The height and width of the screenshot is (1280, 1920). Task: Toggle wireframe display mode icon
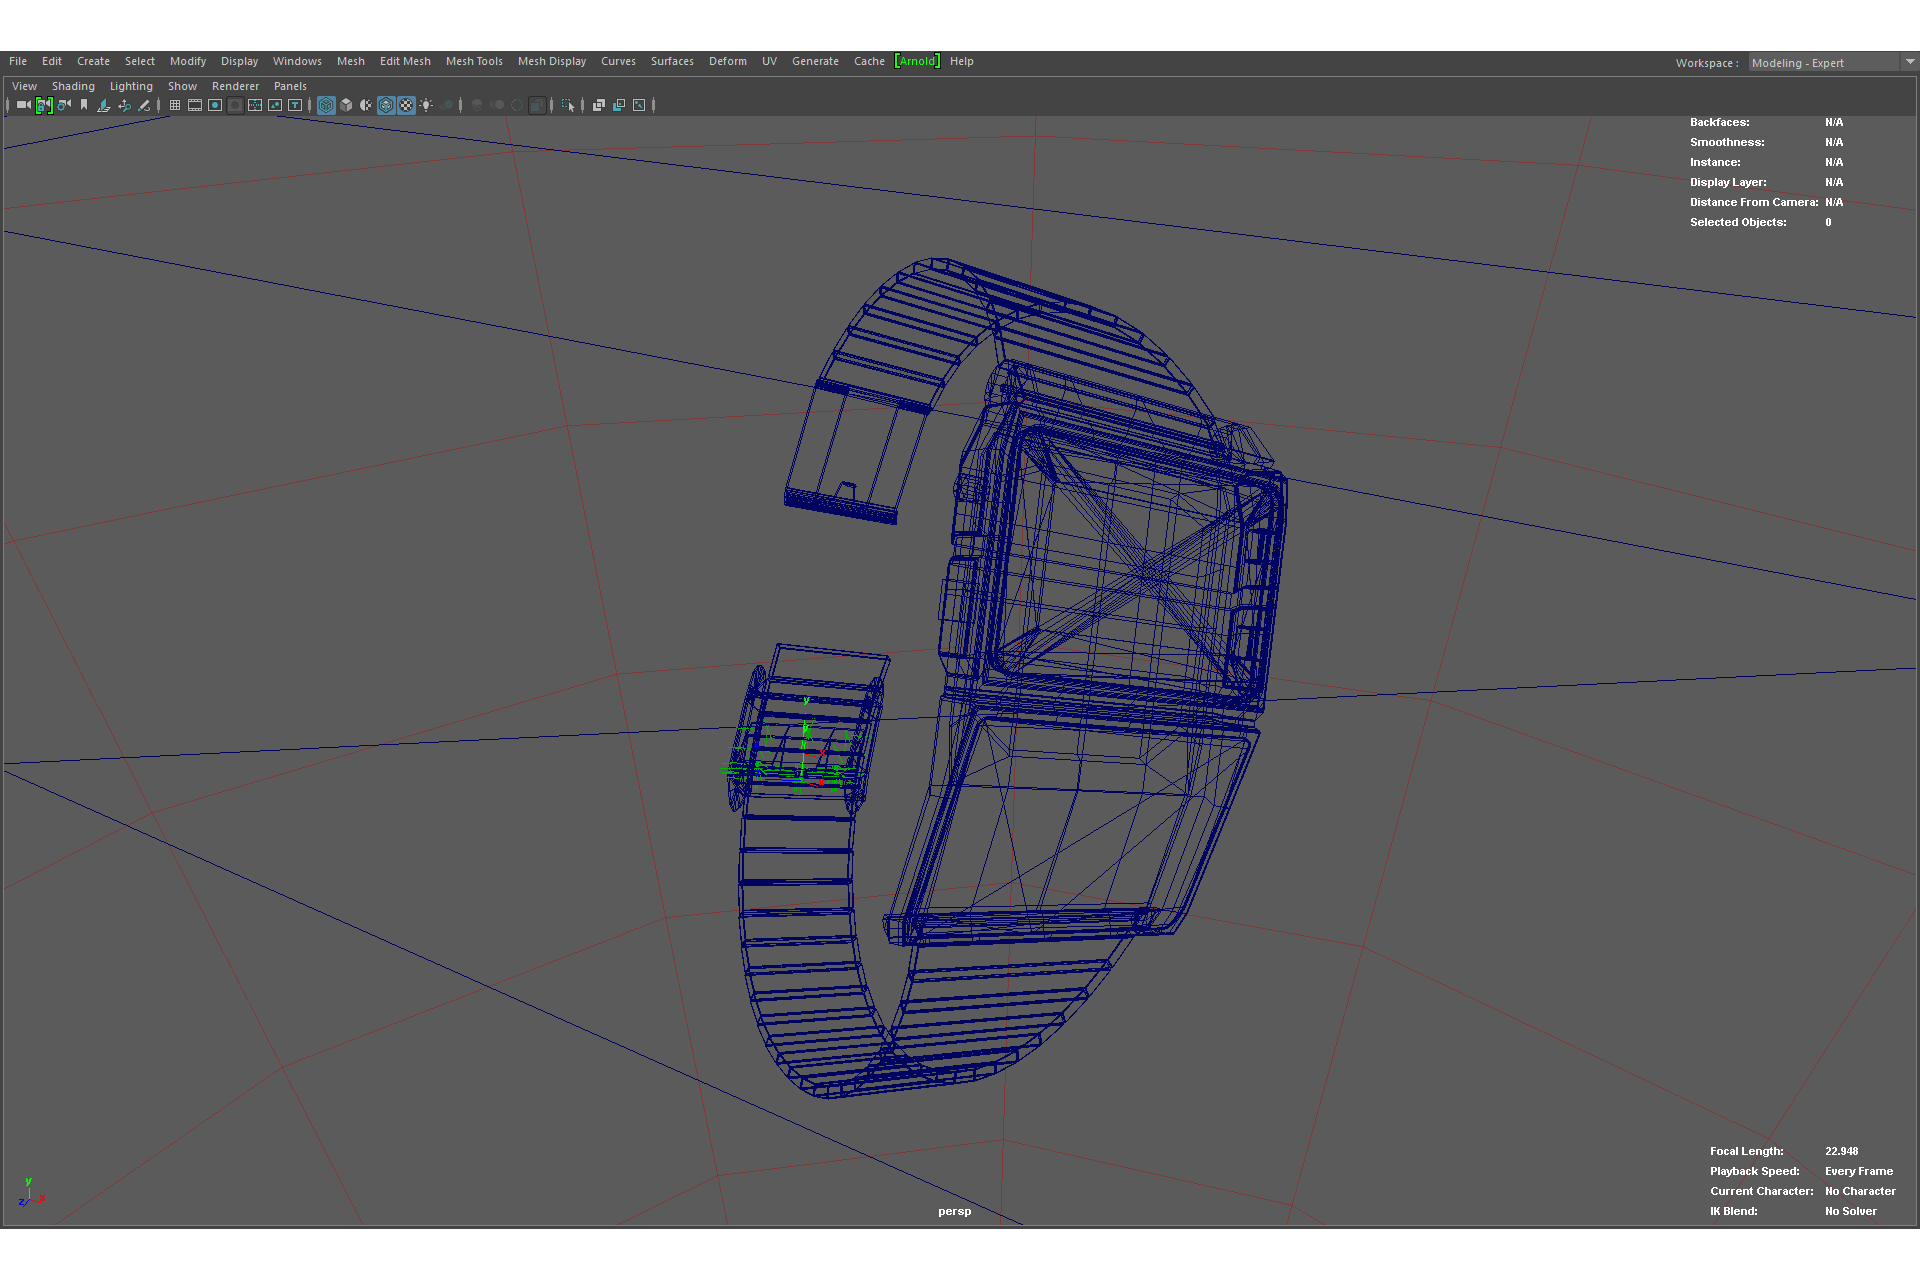point(326,105)
